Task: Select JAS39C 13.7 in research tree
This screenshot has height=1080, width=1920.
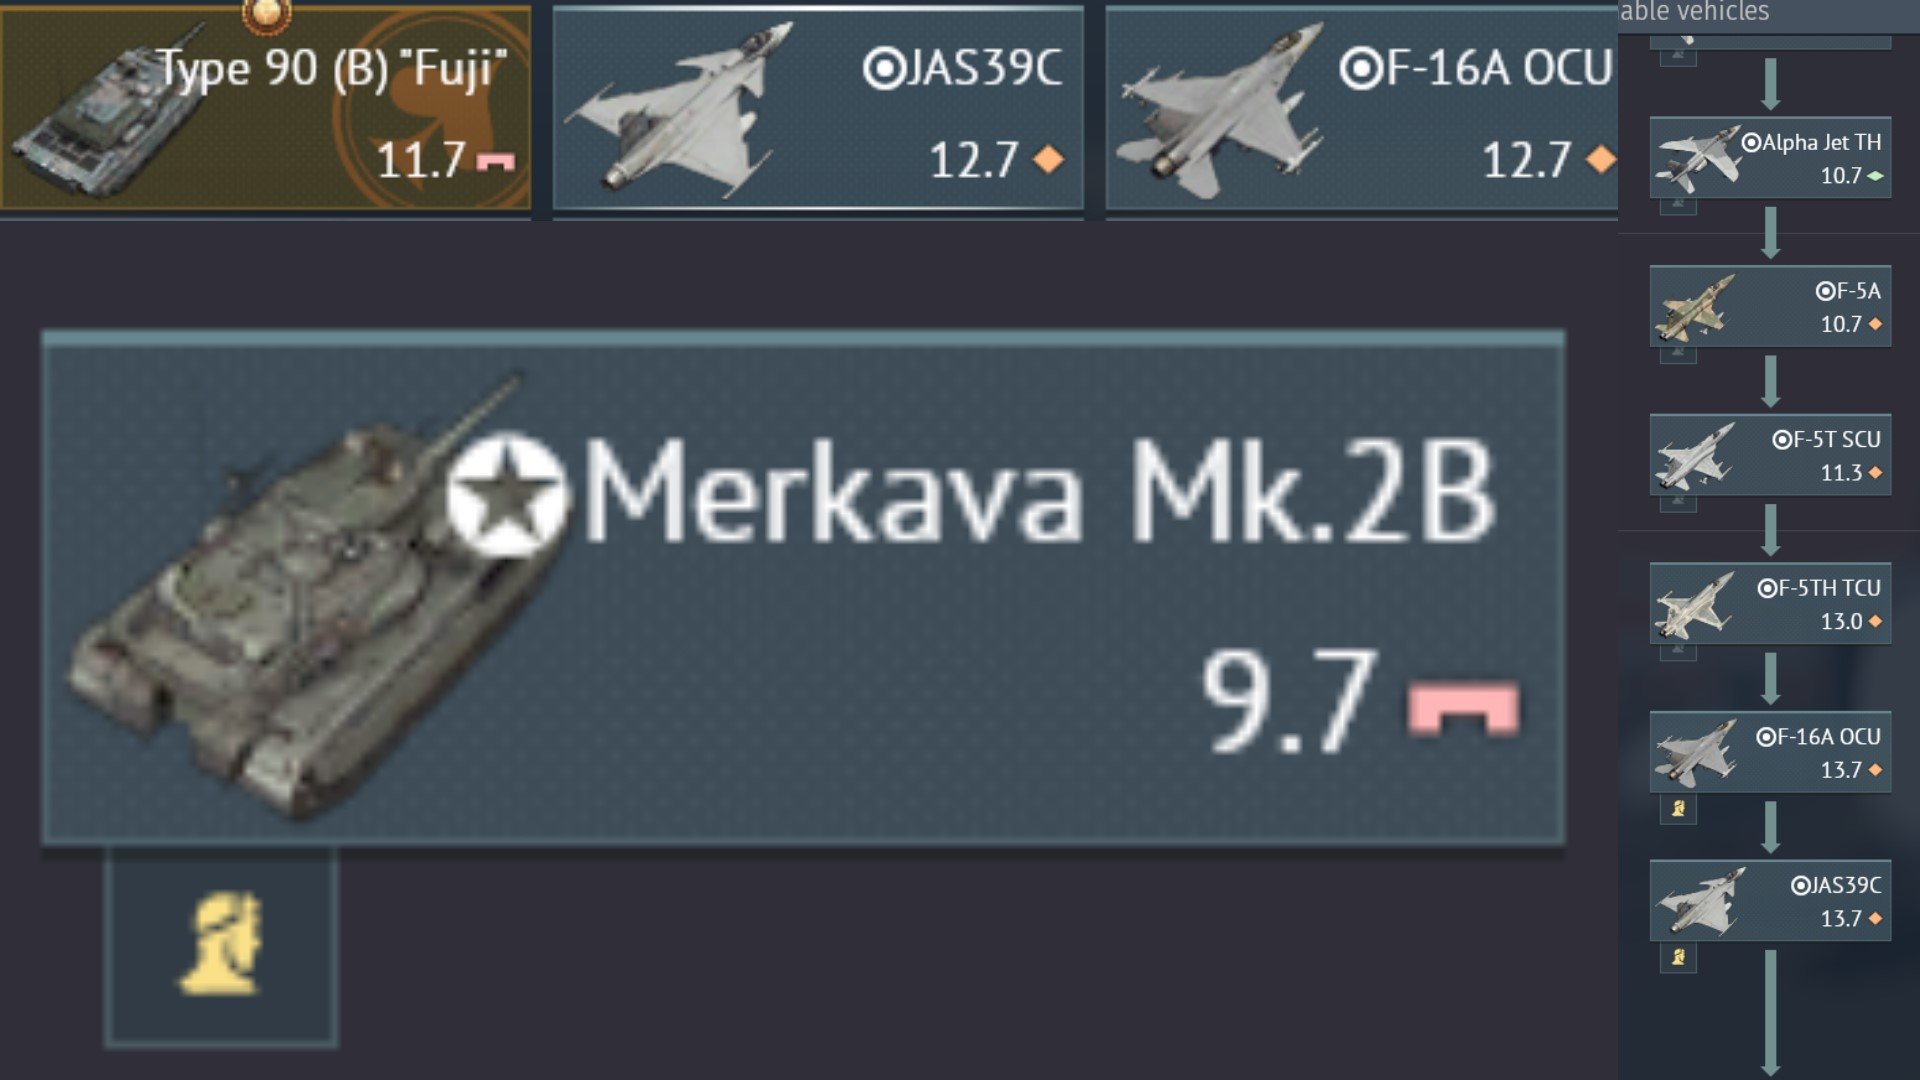Action: click(1770, 900)
